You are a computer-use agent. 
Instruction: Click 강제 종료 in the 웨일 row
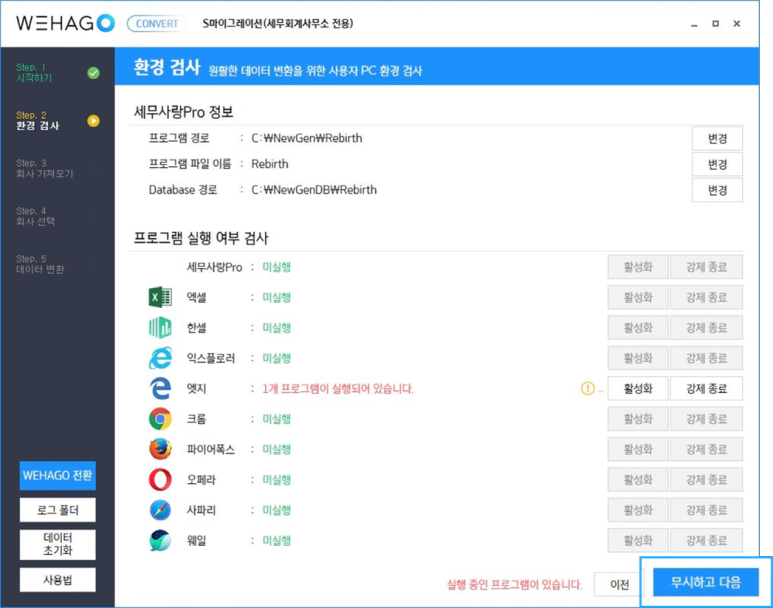706,540
